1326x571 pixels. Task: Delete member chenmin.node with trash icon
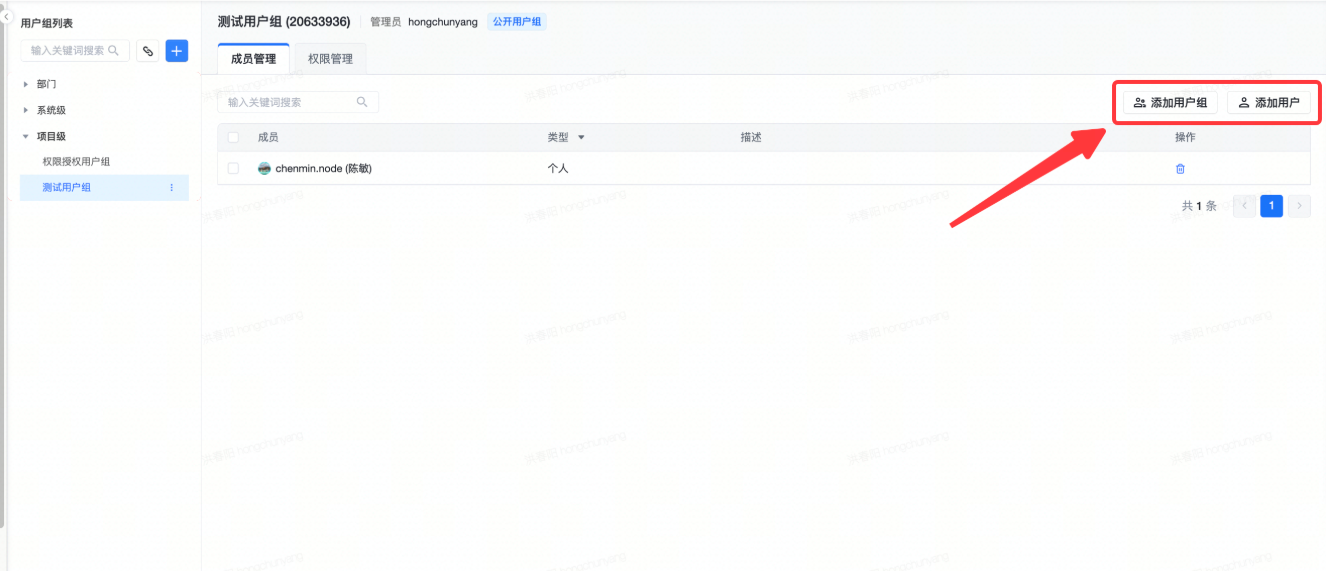click(x=1180, y=169)
